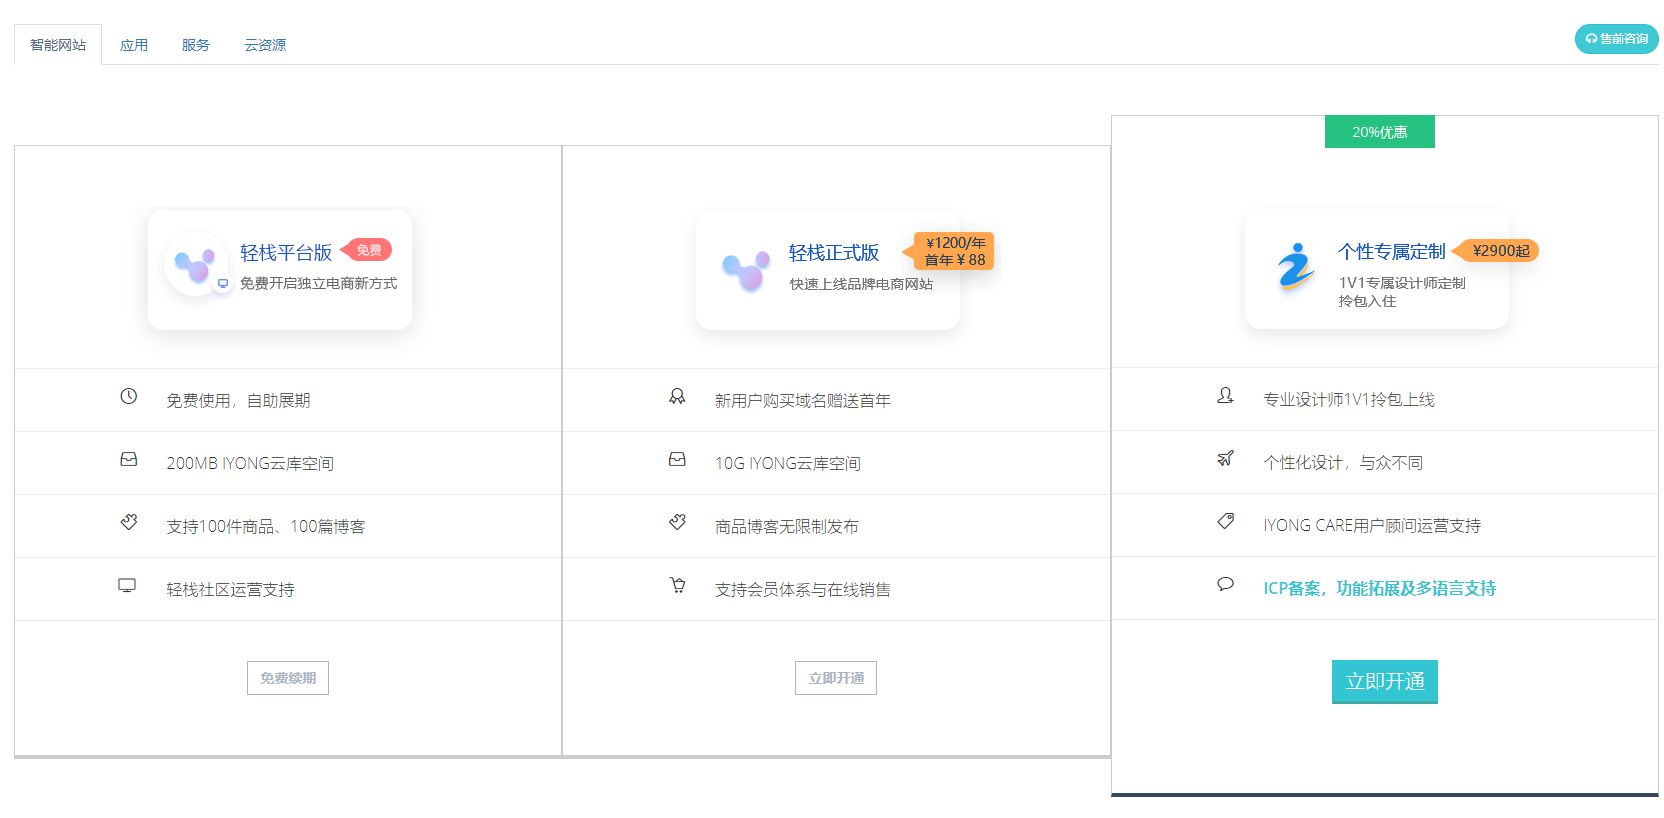Screen dimensions: 1664x818
Task: Click the storage icon beside 200MB IYONG云库空间
Action: tap(129, 460)
